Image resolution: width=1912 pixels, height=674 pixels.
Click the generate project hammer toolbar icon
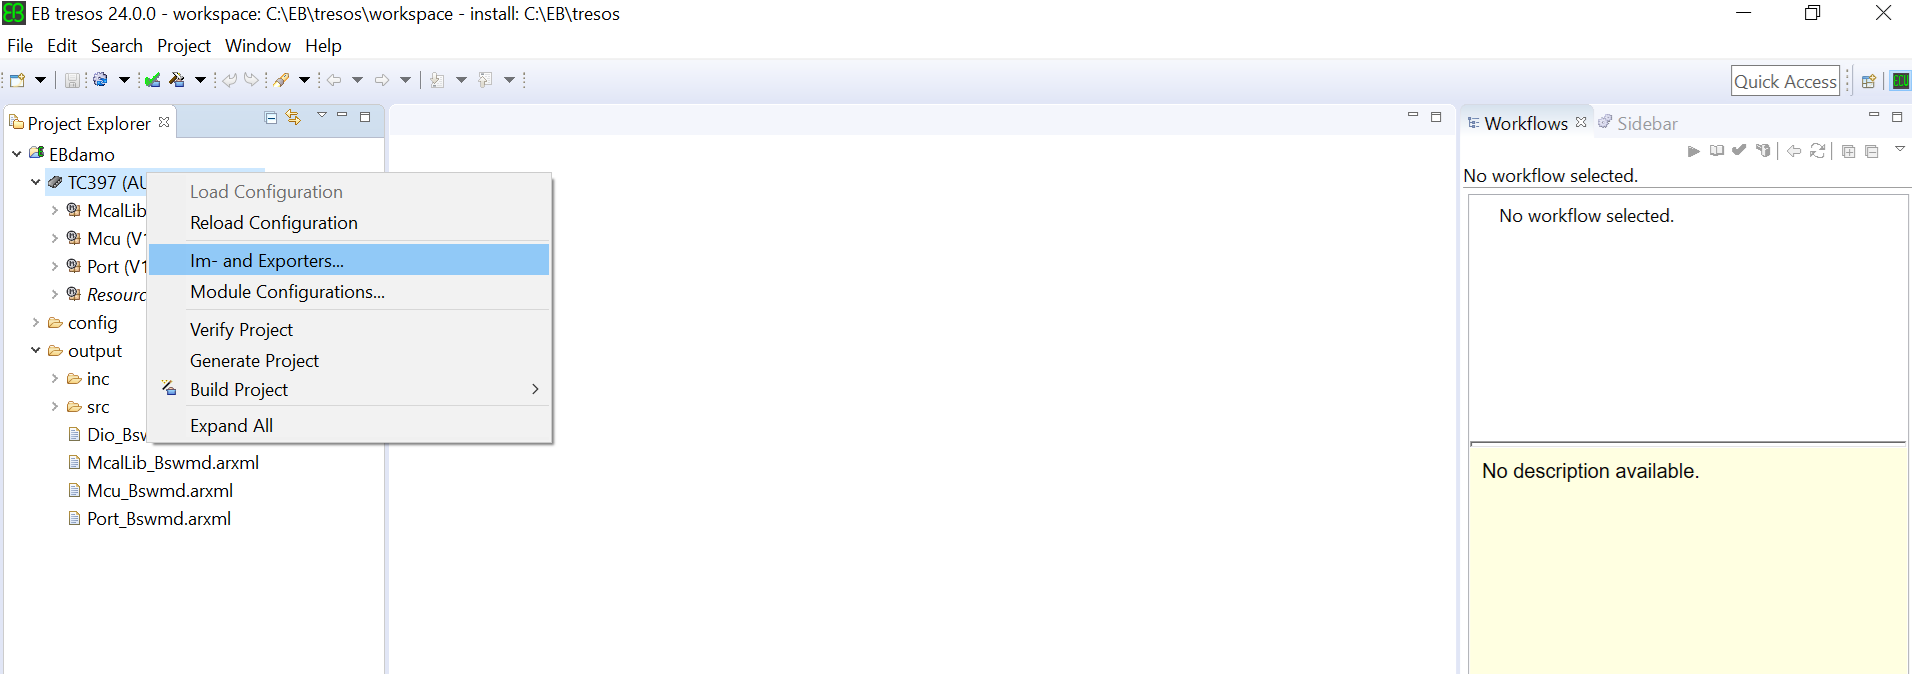(177, 80)
